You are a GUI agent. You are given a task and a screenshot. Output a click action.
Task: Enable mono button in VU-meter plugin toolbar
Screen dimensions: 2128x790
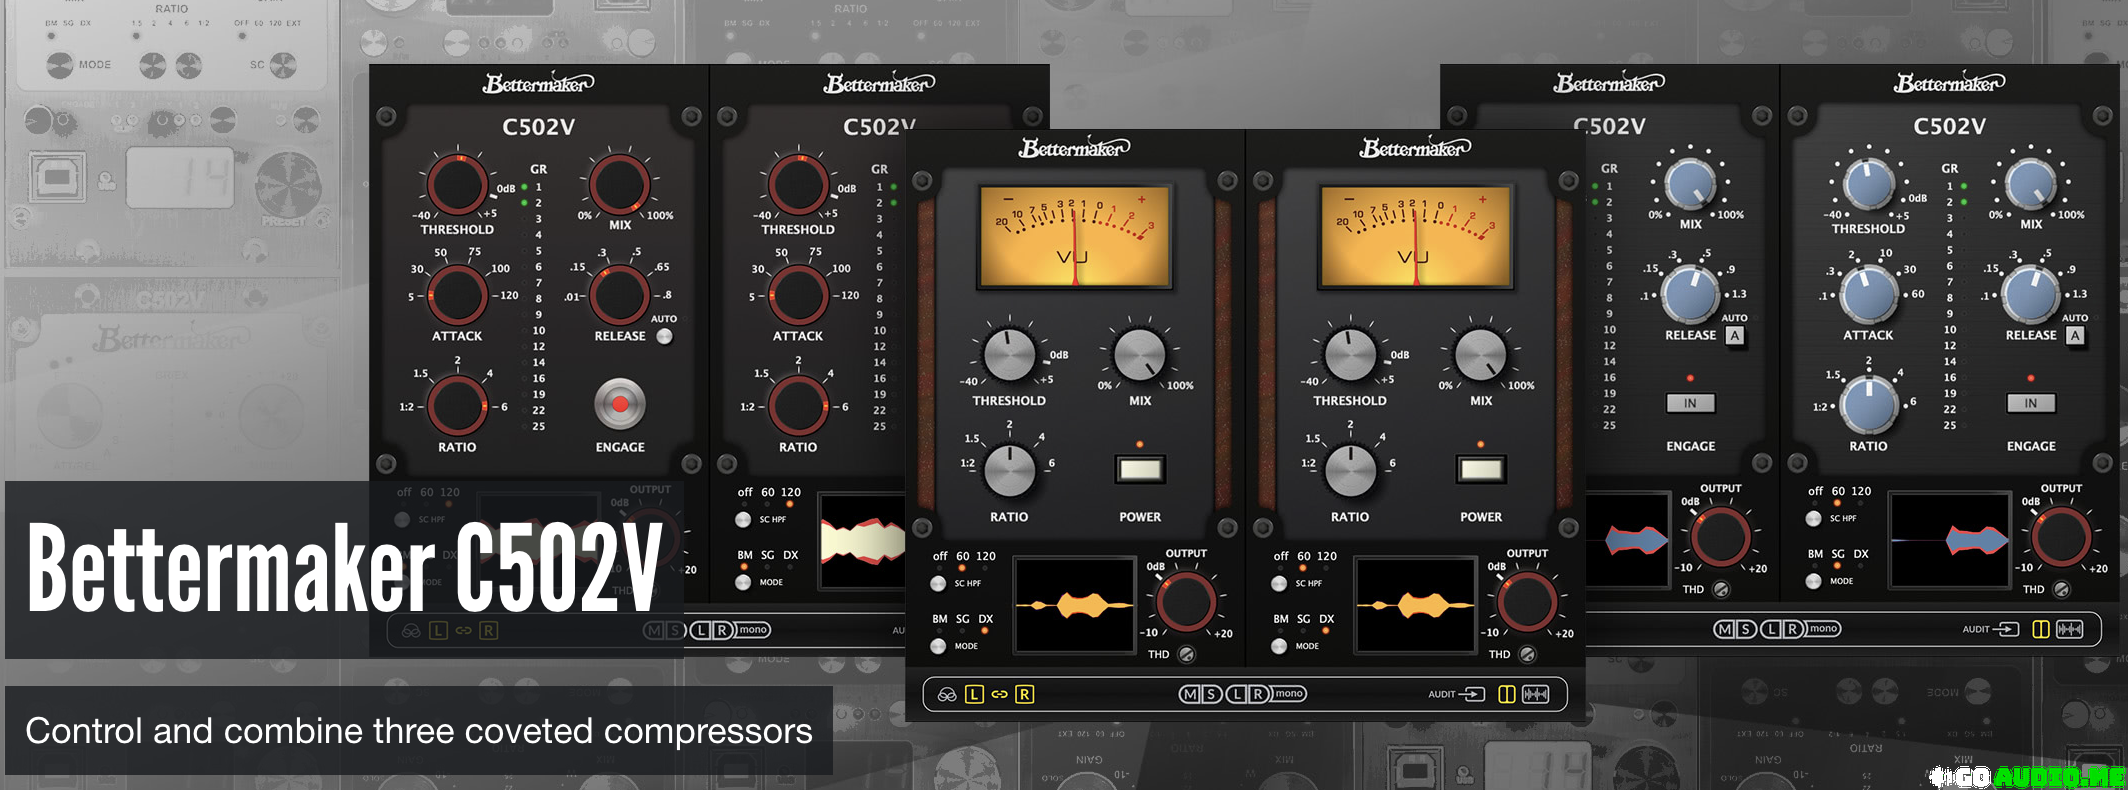coord(1289,694)
